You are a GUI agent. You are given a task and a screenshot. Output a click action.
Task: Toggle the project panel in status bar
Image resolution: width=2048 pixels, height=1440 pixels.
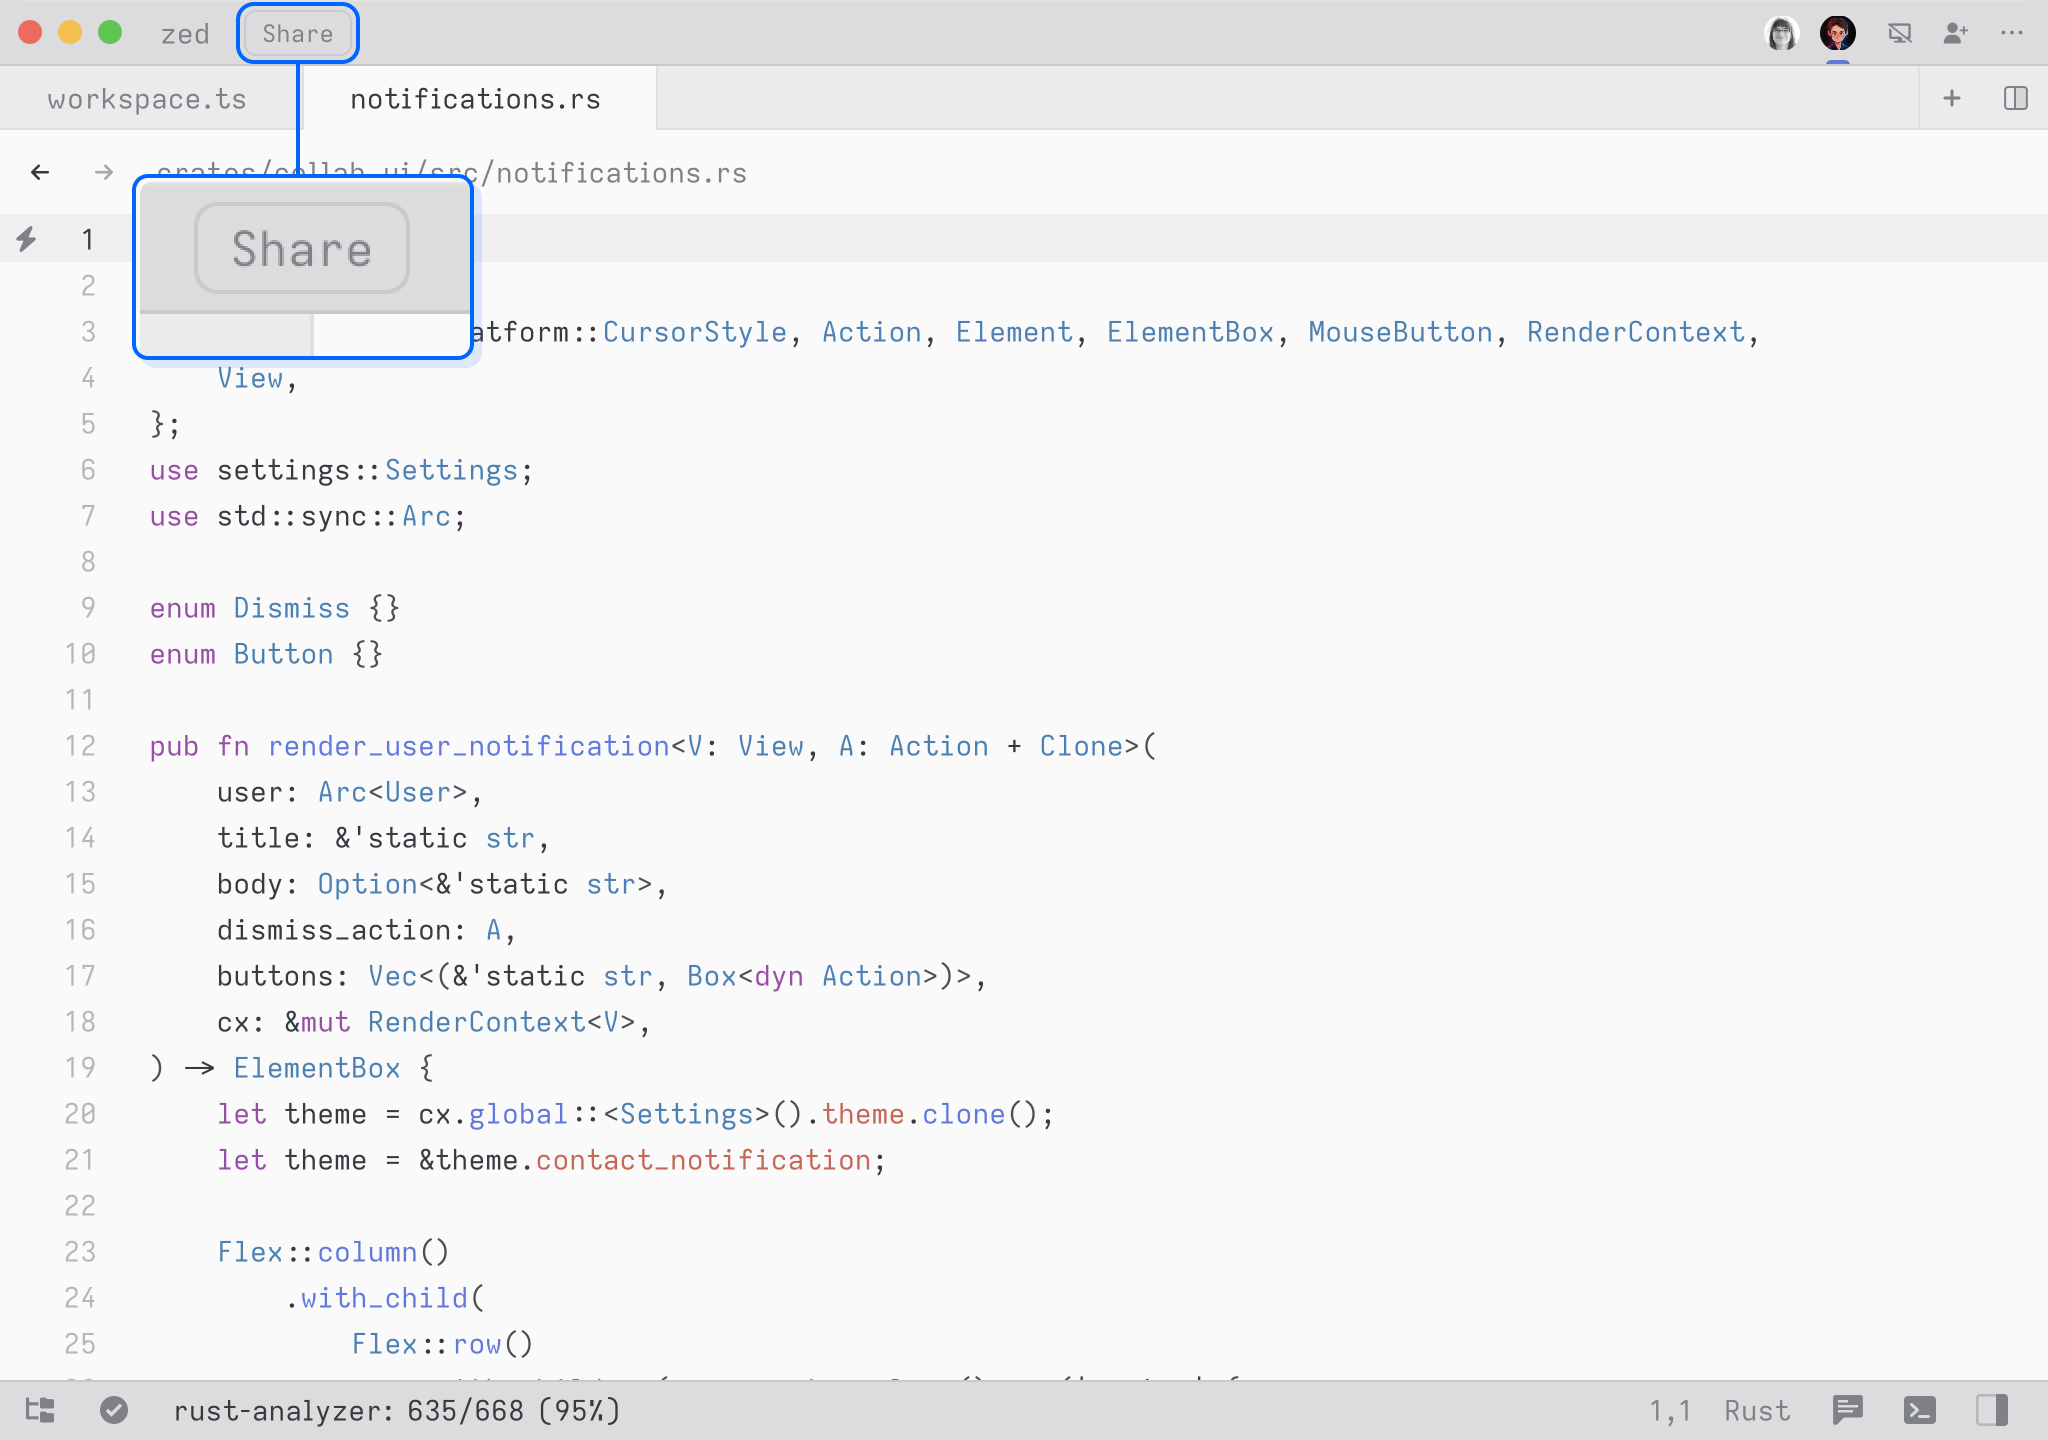click(x=40, y=1410)
